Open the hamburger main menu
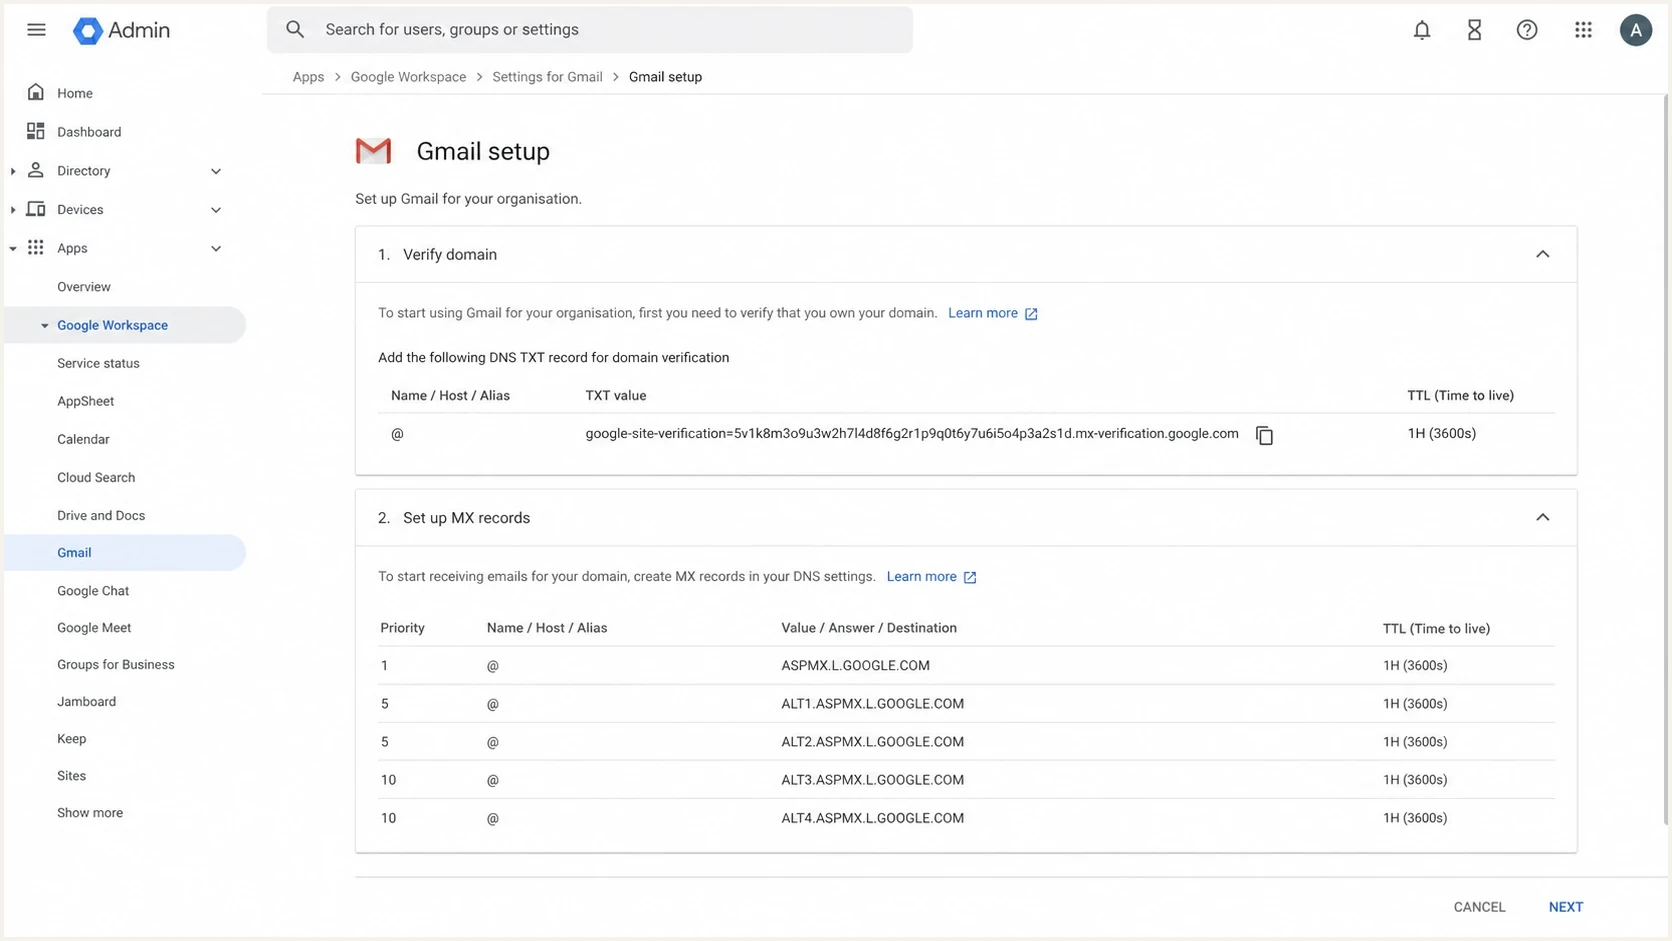This screenshot has height=941, width=1672. (36, 30)
